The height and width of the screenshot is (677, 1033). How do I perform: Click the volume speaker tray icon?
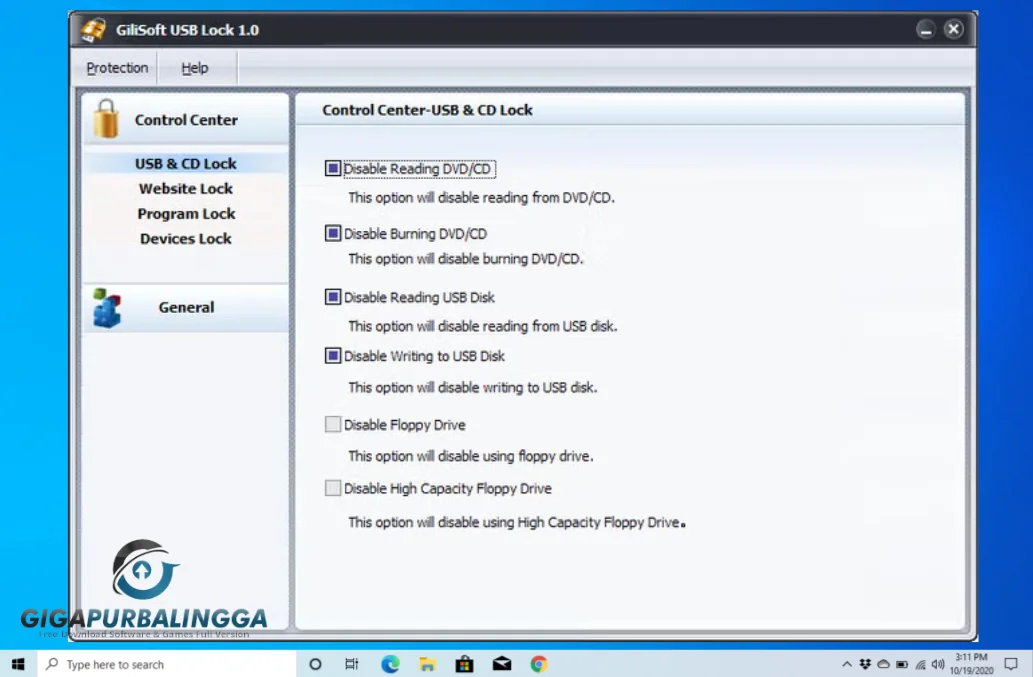coord(938,664)
